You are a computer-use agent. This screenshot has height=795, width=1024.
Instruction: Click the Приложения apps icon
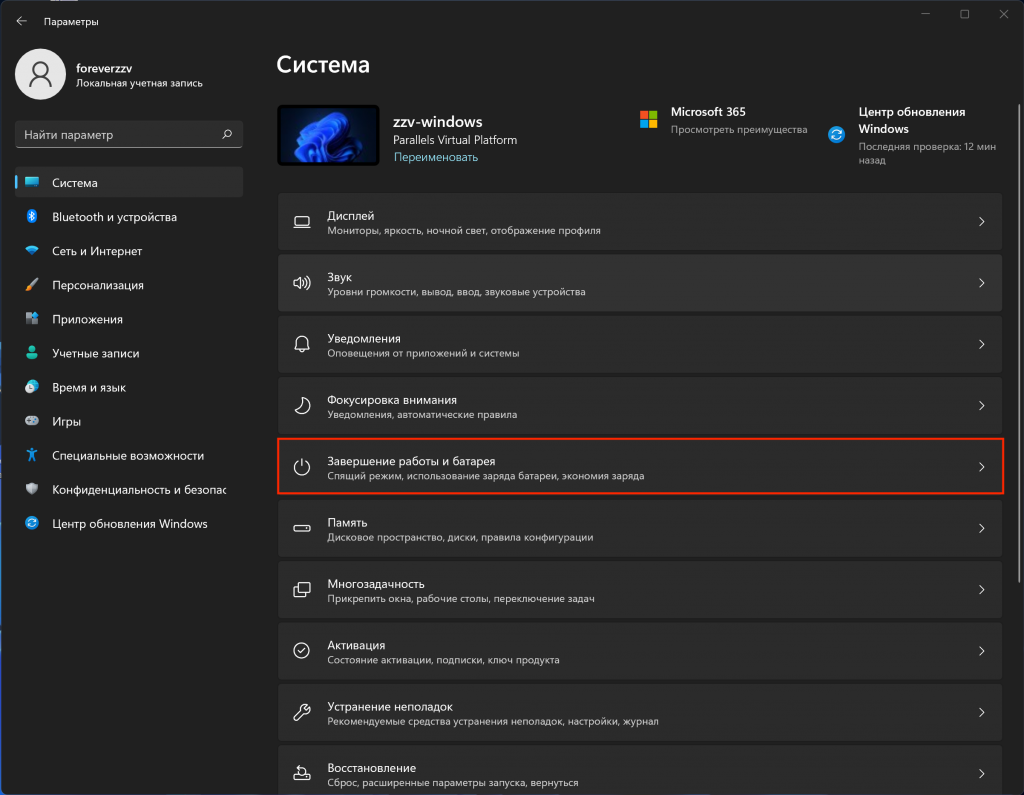click(x=32, y=318)
